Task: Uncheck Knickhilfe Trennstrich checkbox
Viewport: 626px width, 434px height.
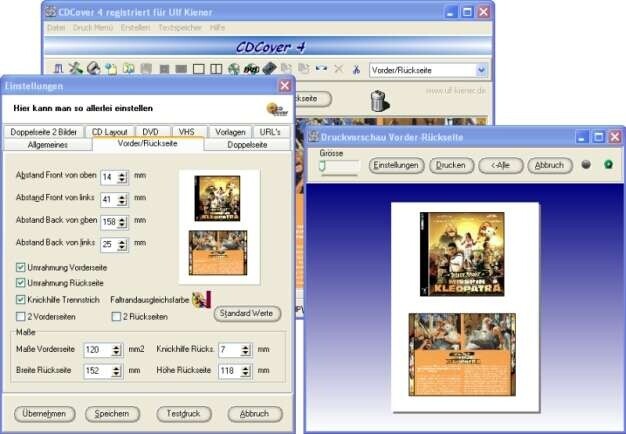Action: pos(20,299)
